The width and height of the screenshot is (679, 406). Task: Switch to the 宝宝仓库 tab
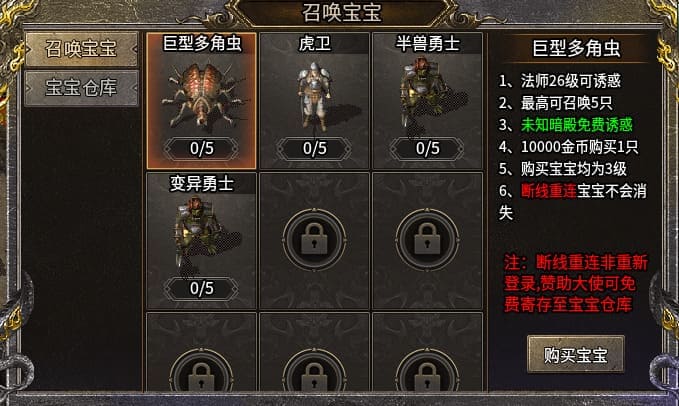[81, 88]
